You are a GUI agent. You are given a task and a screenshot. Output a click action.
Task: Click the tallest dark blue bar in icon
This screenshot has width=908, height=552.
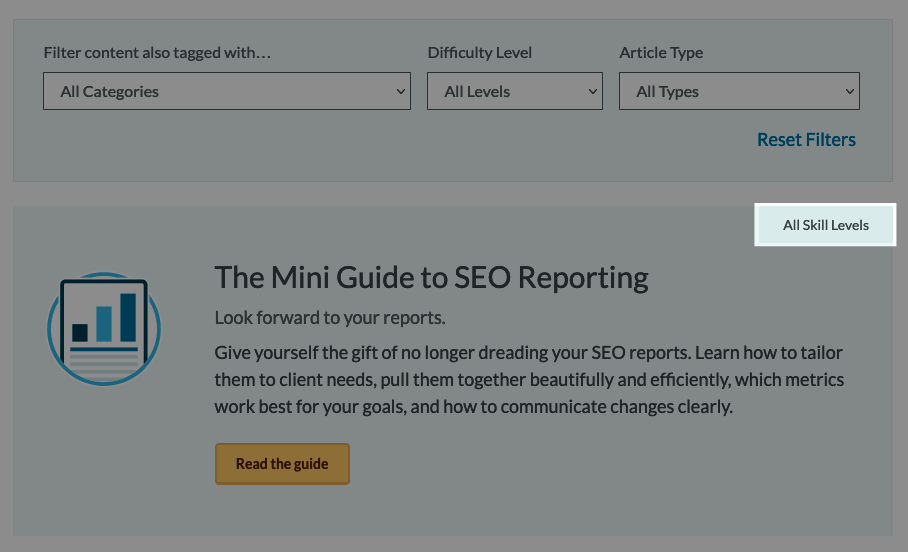tap(128, 317)
